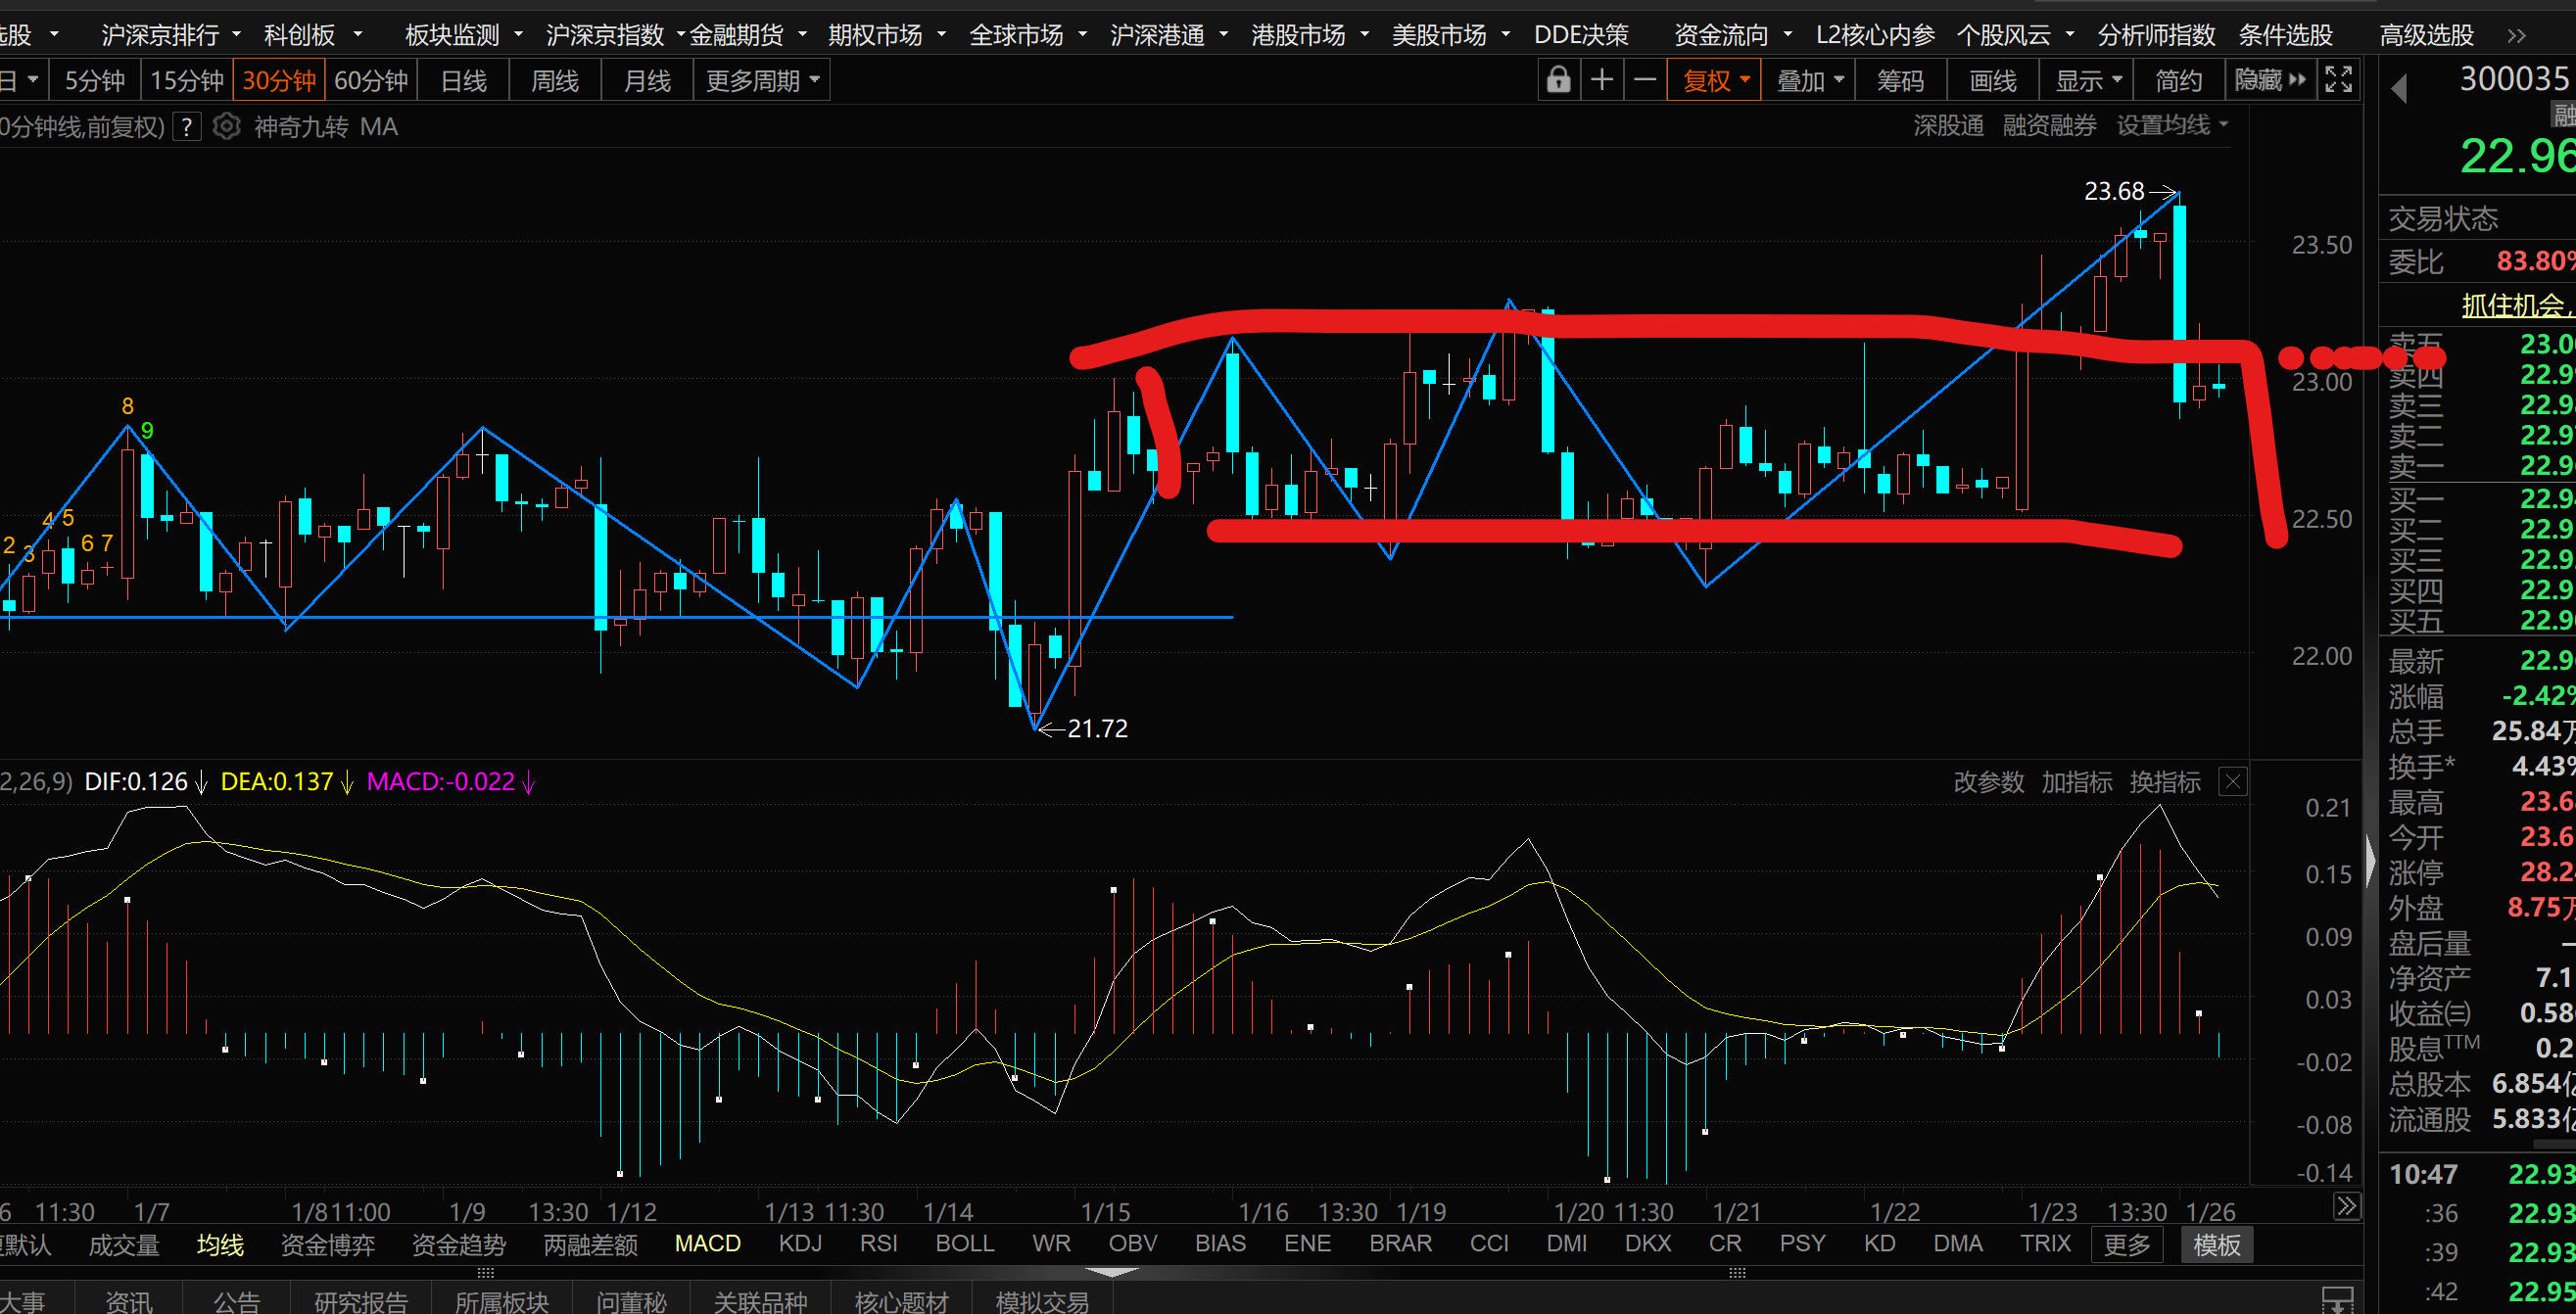Open indicator settings gear icon
The width and height of the screenshot is (2576, 1314).
[x=227, y=127]
